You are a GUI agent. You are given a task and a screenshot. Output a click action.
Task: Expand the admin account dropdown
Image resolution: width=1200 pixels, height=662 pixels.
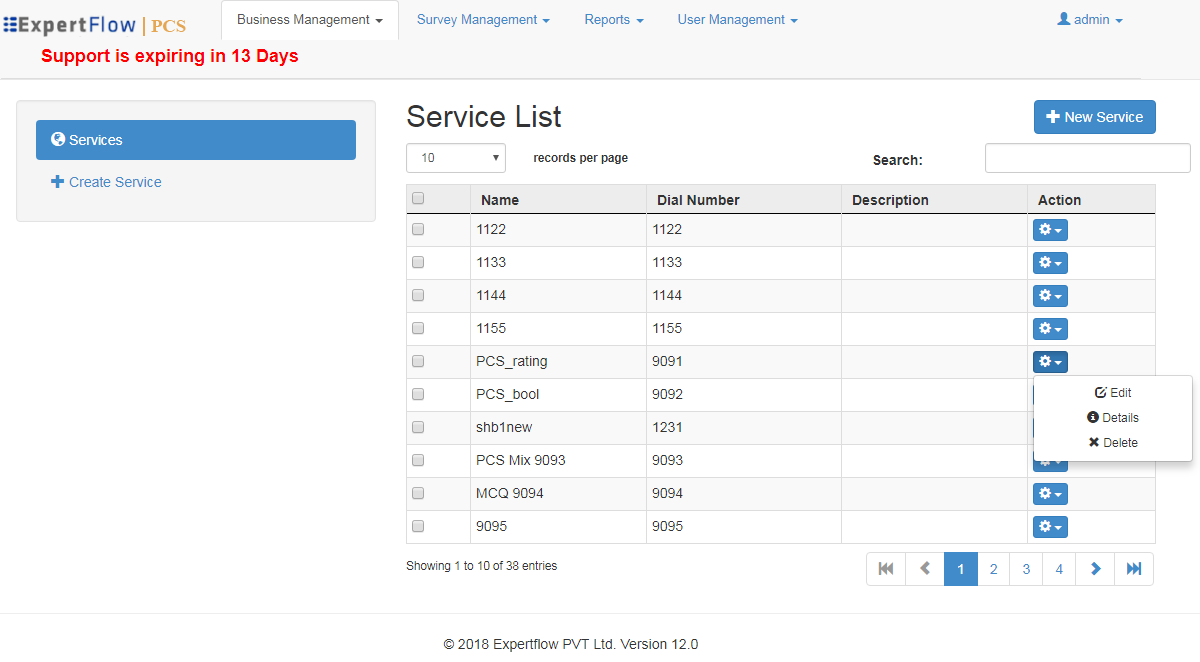(x=1089, y=19)
